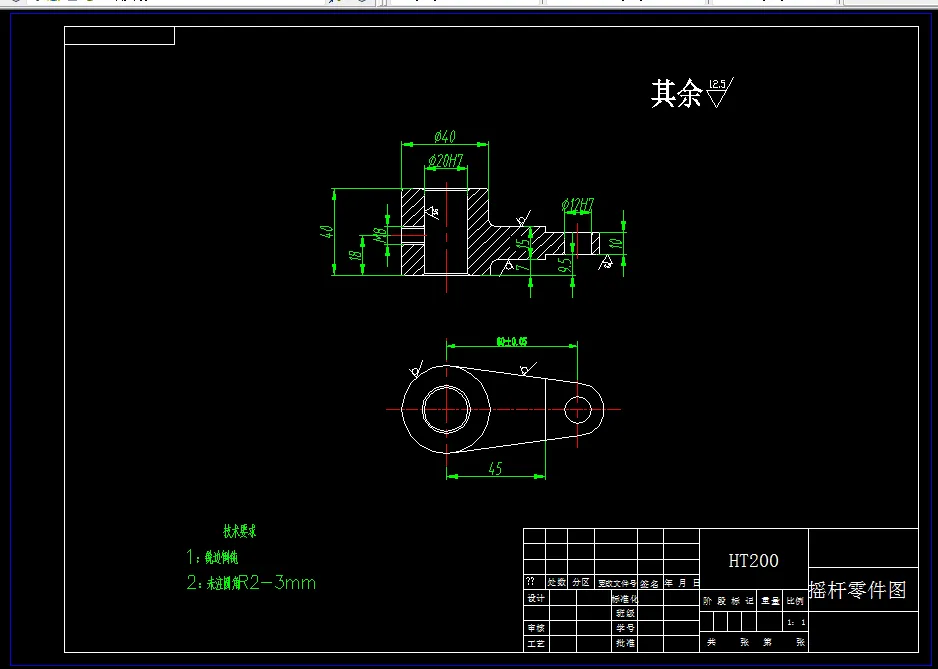
Task: Click the 阶段标记 header cell
Action: coord(728,601)
